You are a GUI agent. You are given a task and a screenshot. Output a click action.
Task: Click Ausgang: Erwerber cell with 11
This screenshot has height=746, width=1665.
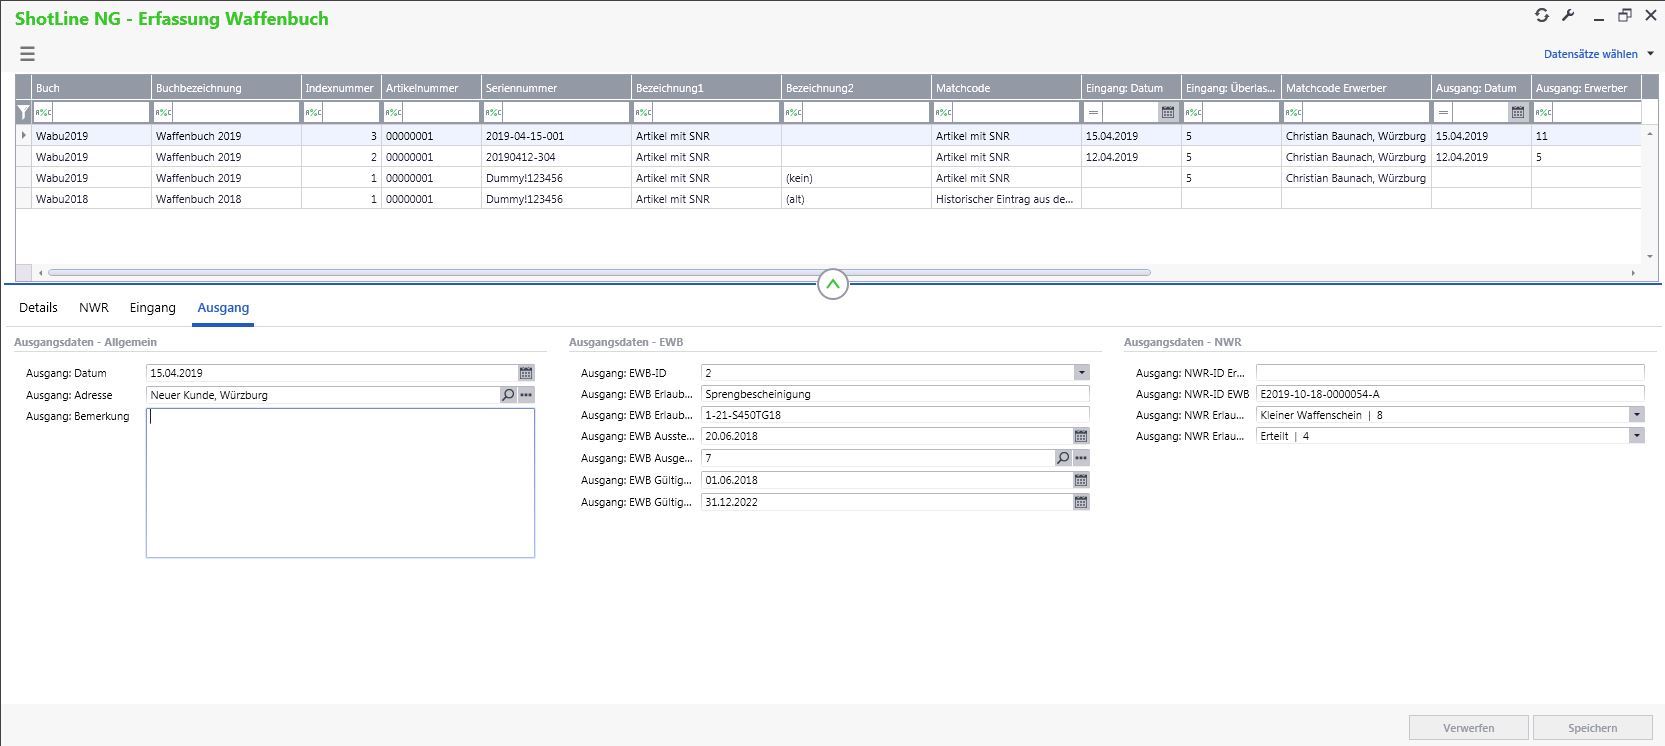[1586, 136]
